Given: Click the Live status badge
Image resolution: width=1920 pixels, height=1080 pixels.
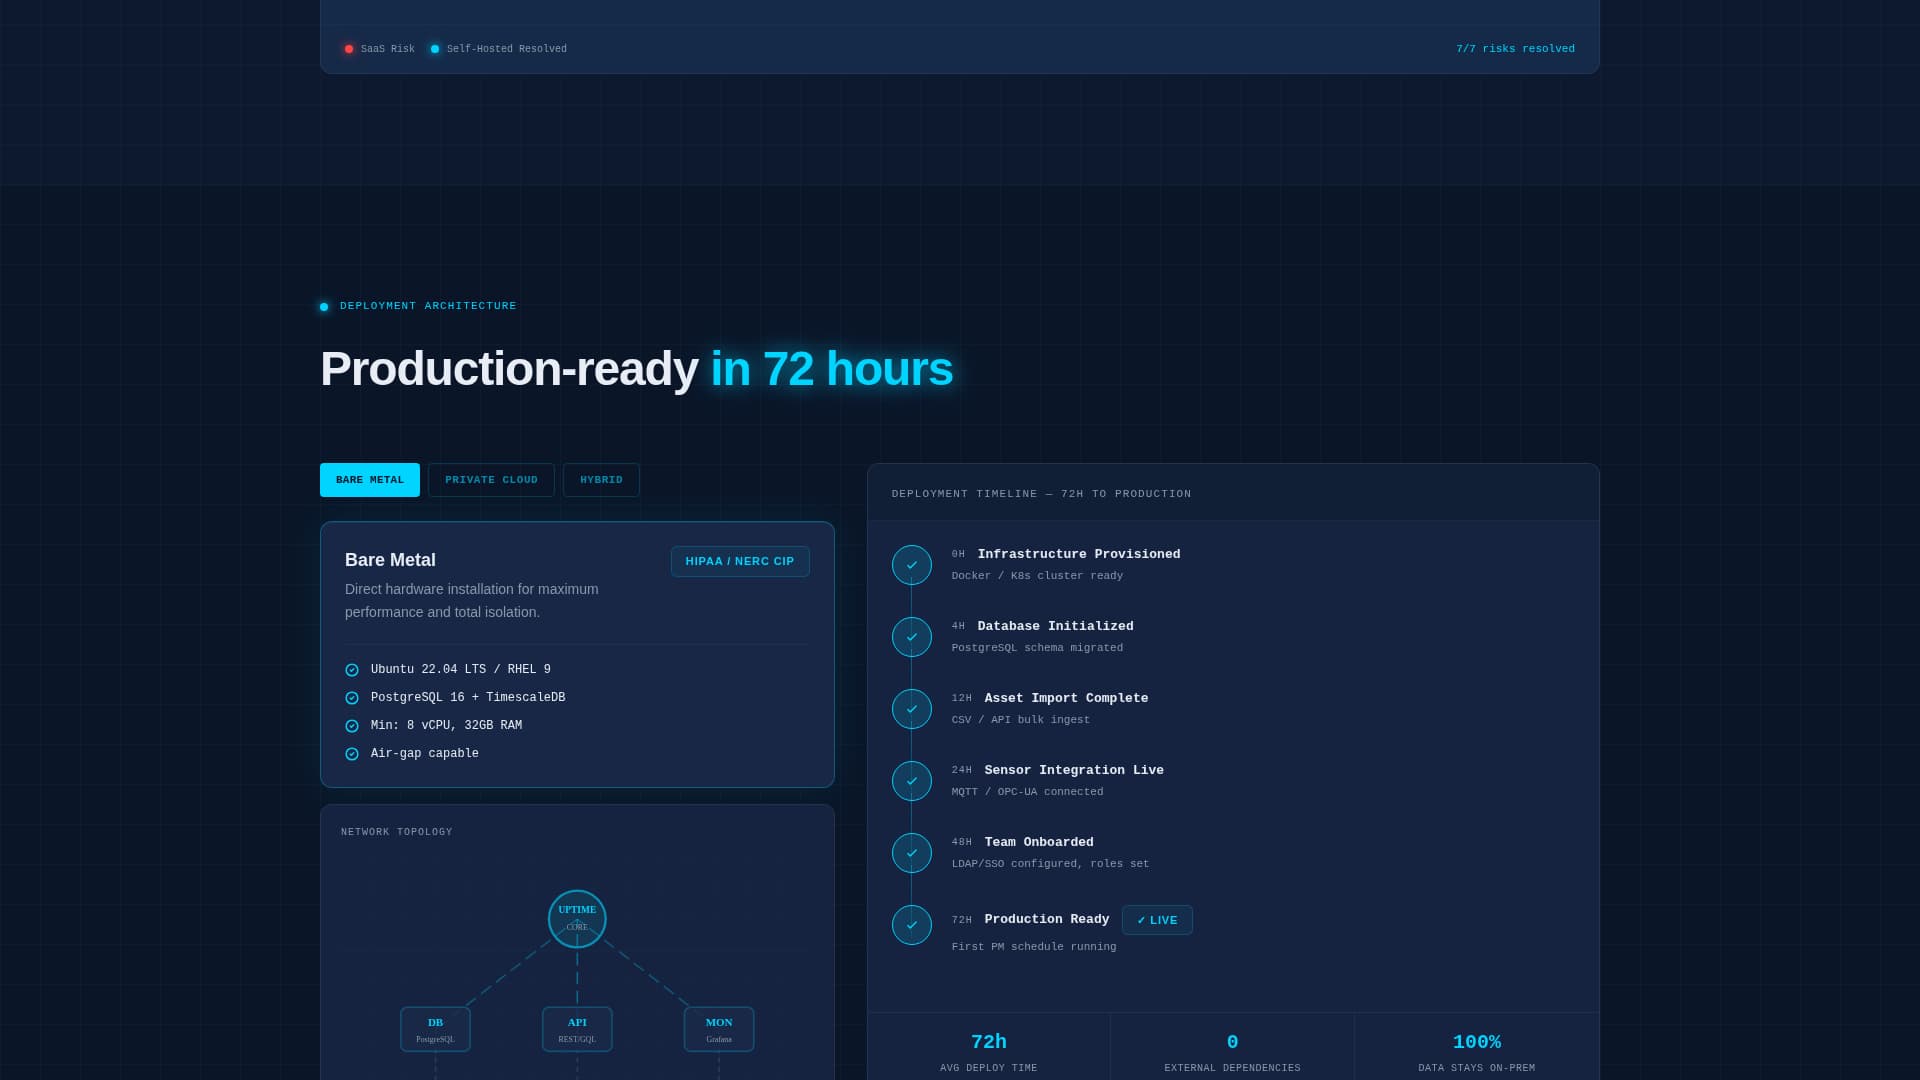Looking at the screenshot, I should (1157, 920).
